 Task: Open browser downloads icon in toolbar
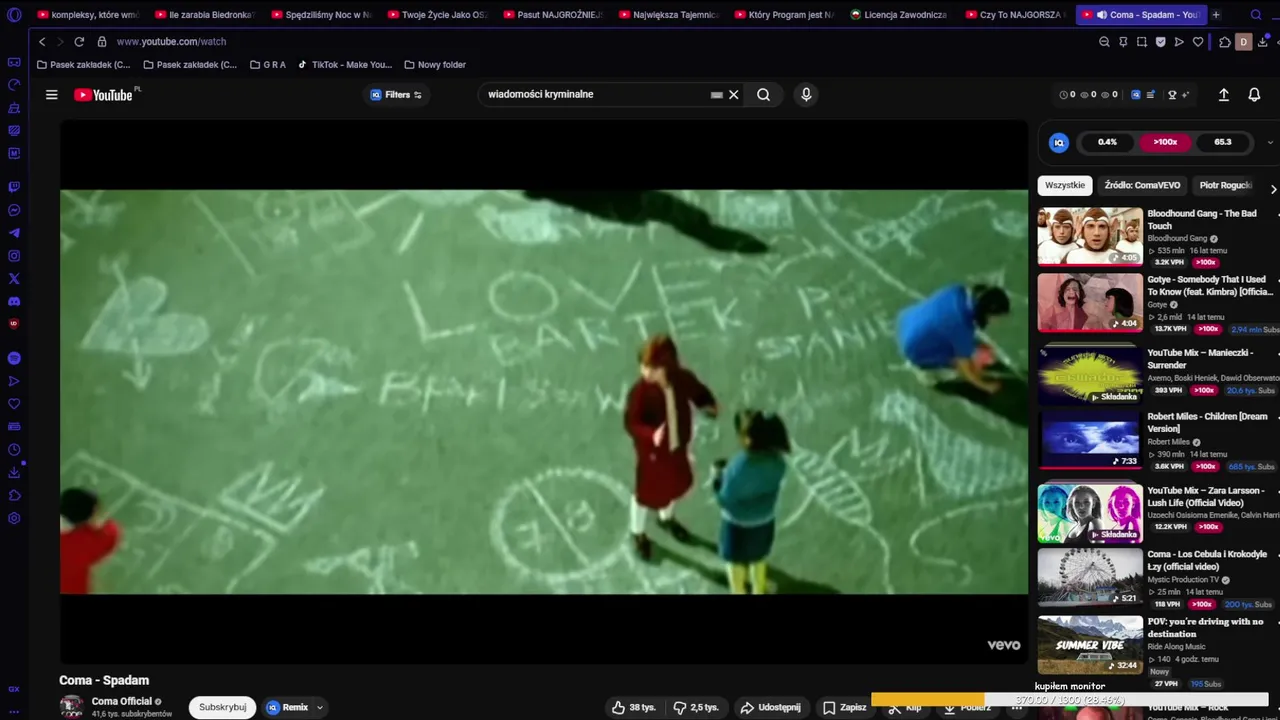[x=1263, y=42]
